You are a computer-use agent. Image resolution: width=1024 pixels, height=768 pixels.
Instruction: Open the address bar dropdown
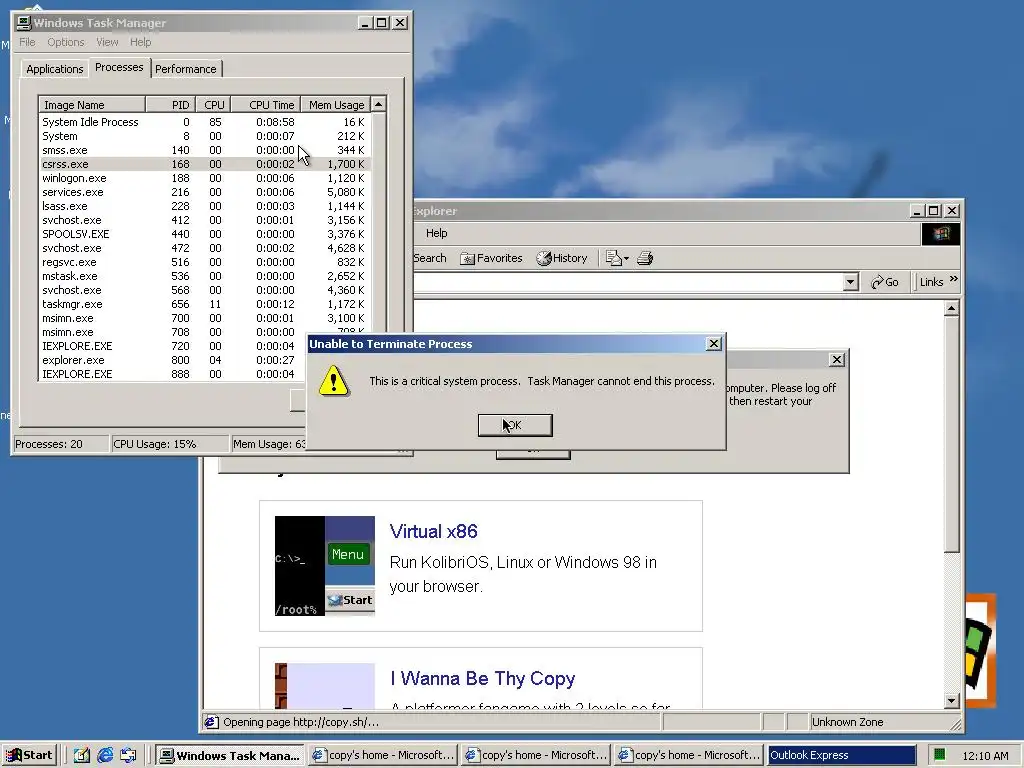(x=850, y=282)
